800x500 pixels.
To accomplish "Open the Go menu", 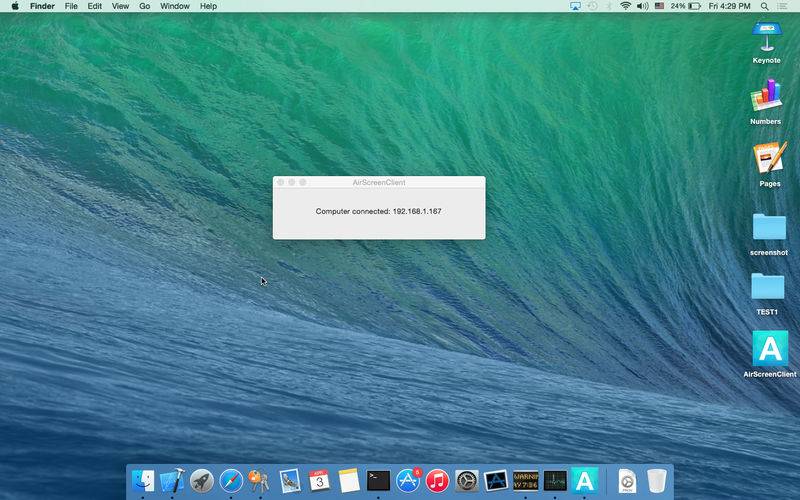I will coord(144,6).
